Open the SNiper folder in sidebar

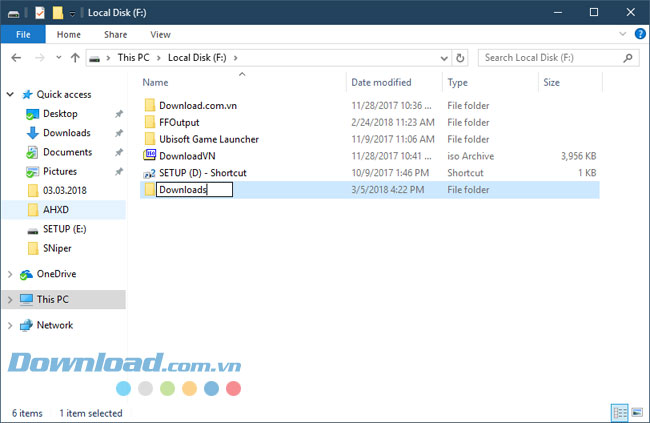click(57, 248)
